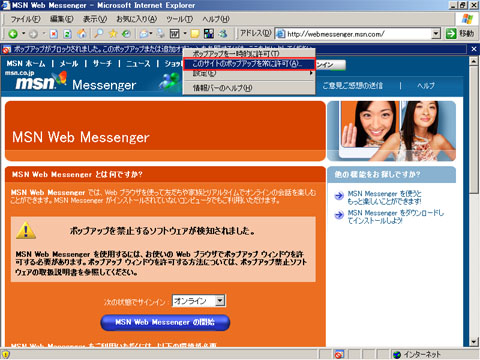Select ポップアップを一時的に許可(T) menu item
The height and width of the screenshot is (360, 480).
pos(249,53)
